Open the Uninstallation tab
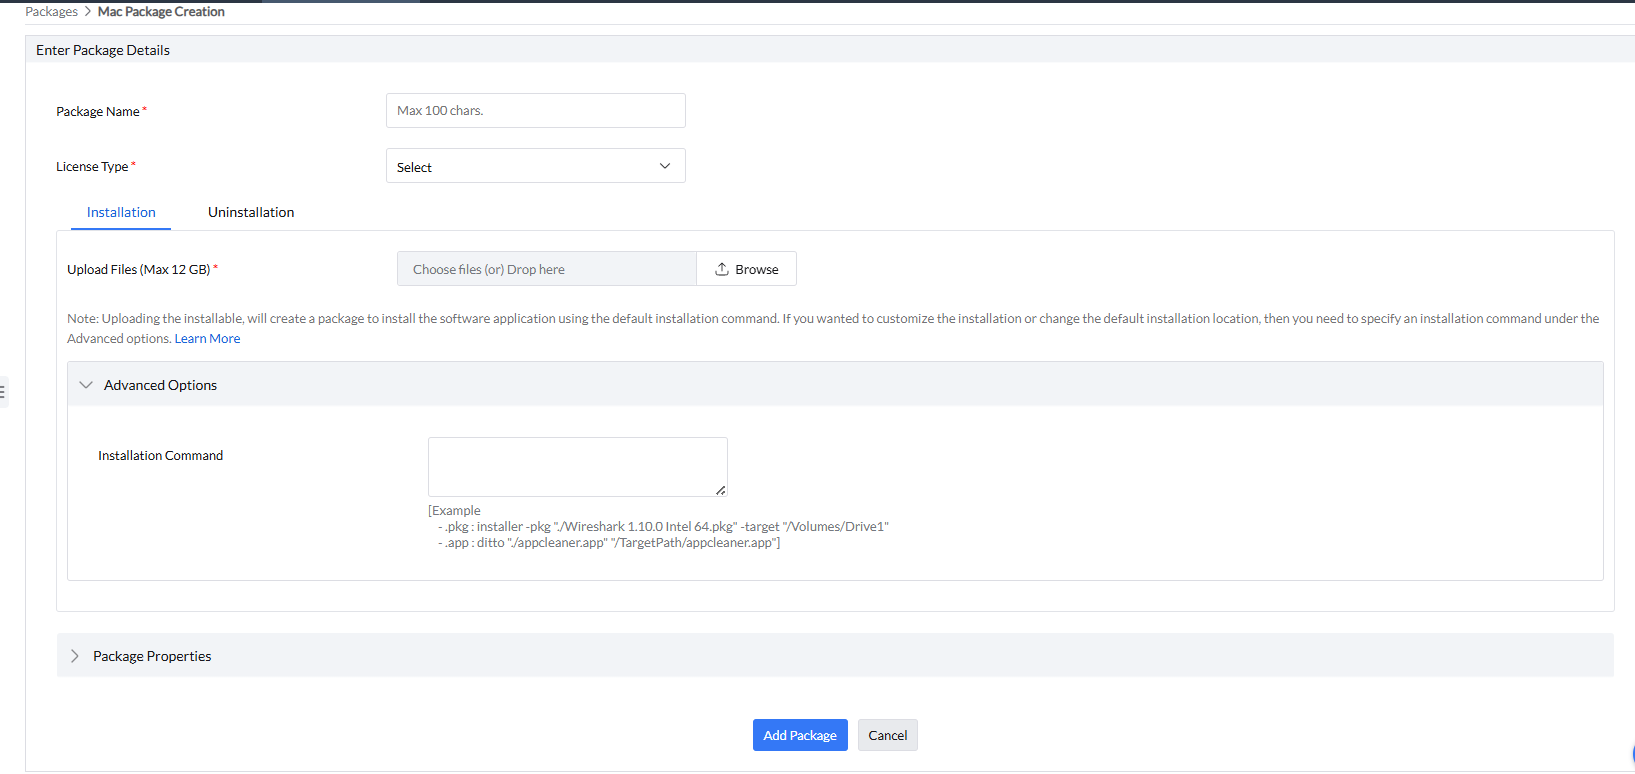This screenshot has width=1635, height=774. [251, 212]
